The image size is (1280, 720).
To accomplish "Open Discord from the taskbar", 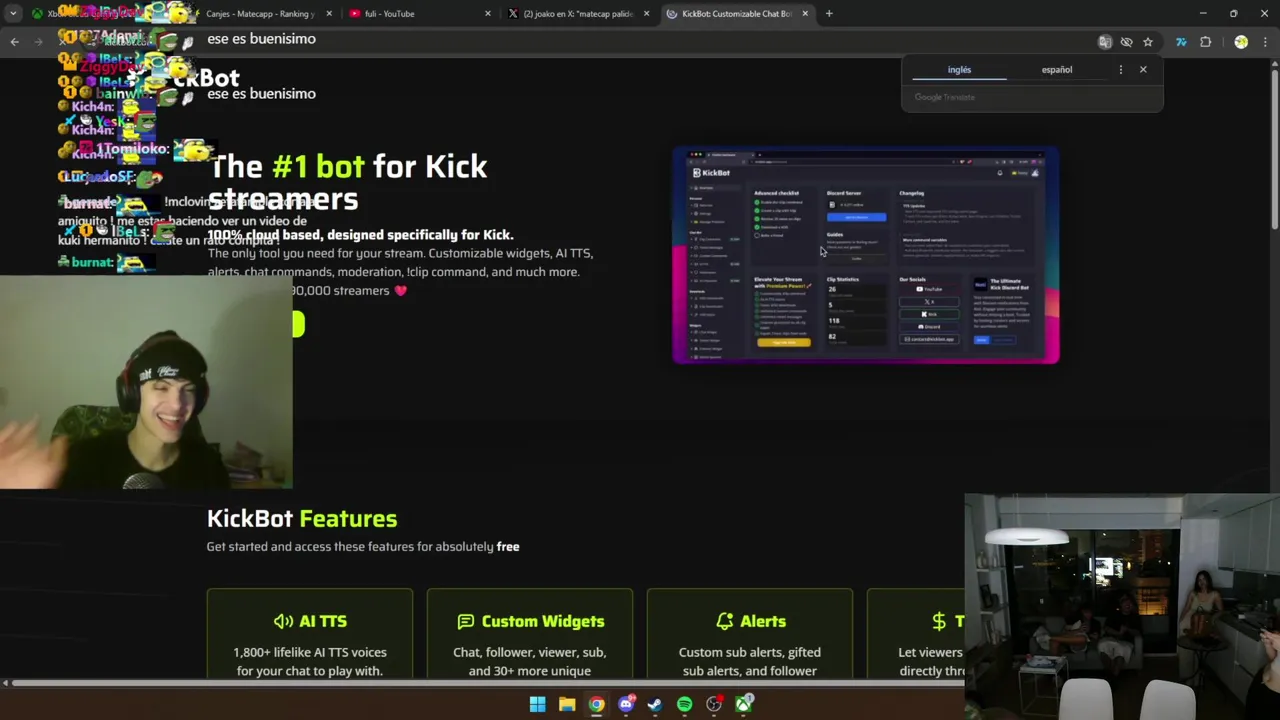I will click(x=626, y=705).
